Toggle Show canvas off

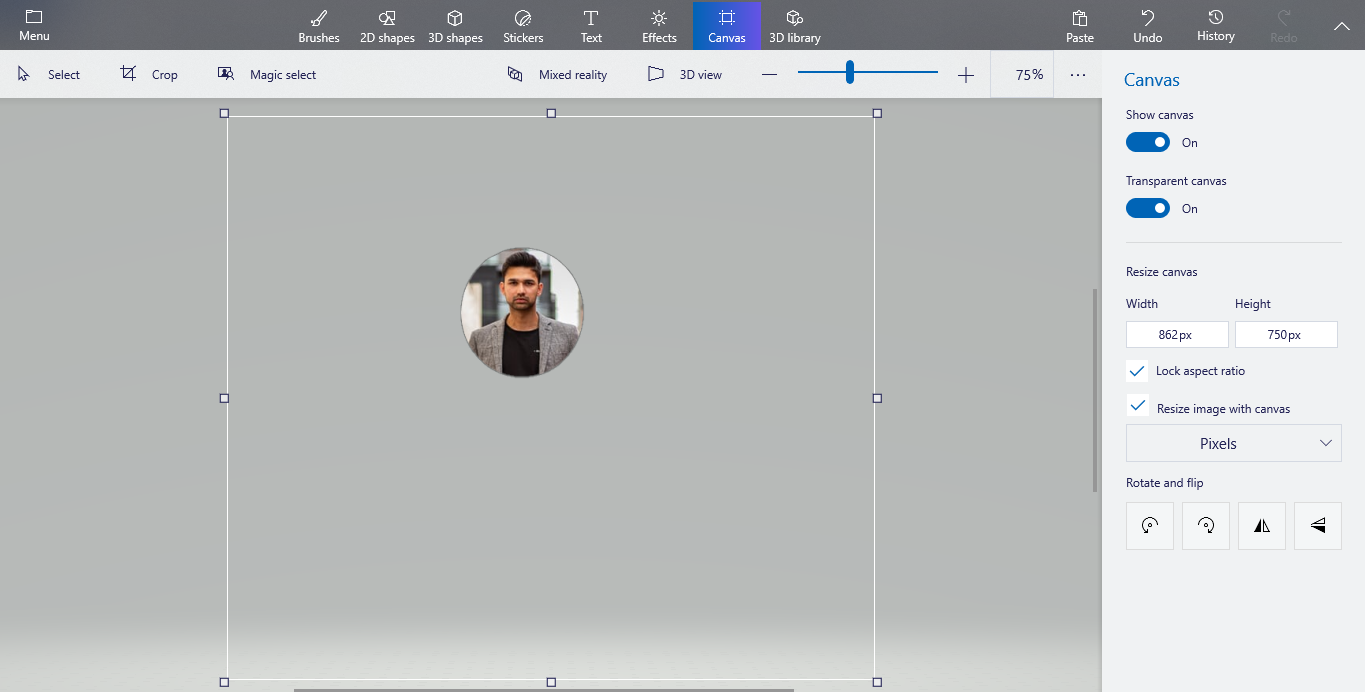coord(1147,142)
